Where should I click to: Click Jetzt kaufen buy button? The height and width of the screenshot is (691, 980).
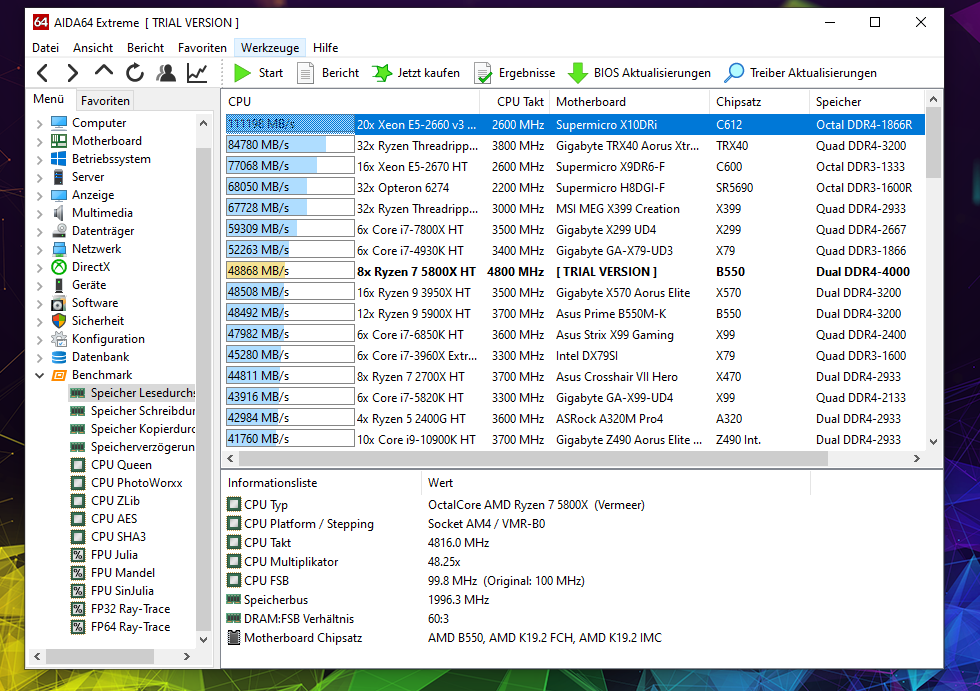[416, 73]
